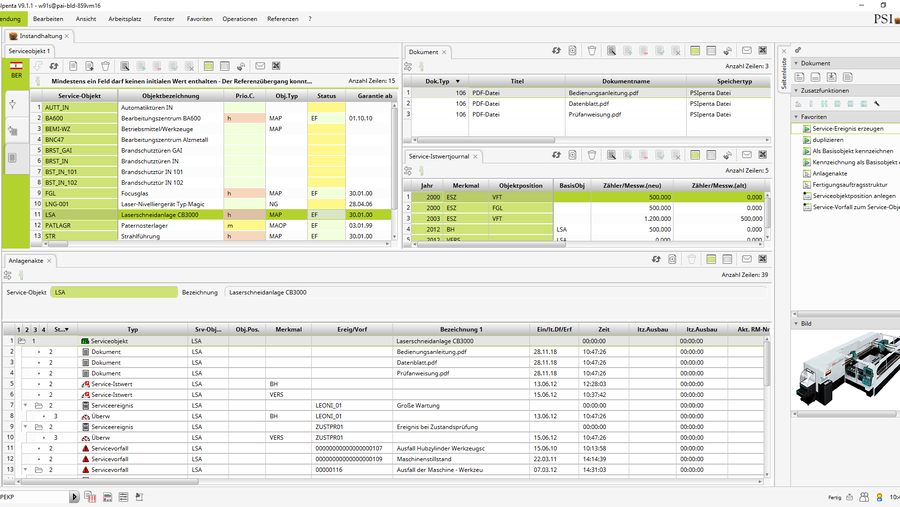Click the refresh icon in Anlagenakte panel toolbar
This screenshot has width=900, height=507.
(x=656, y=259)
